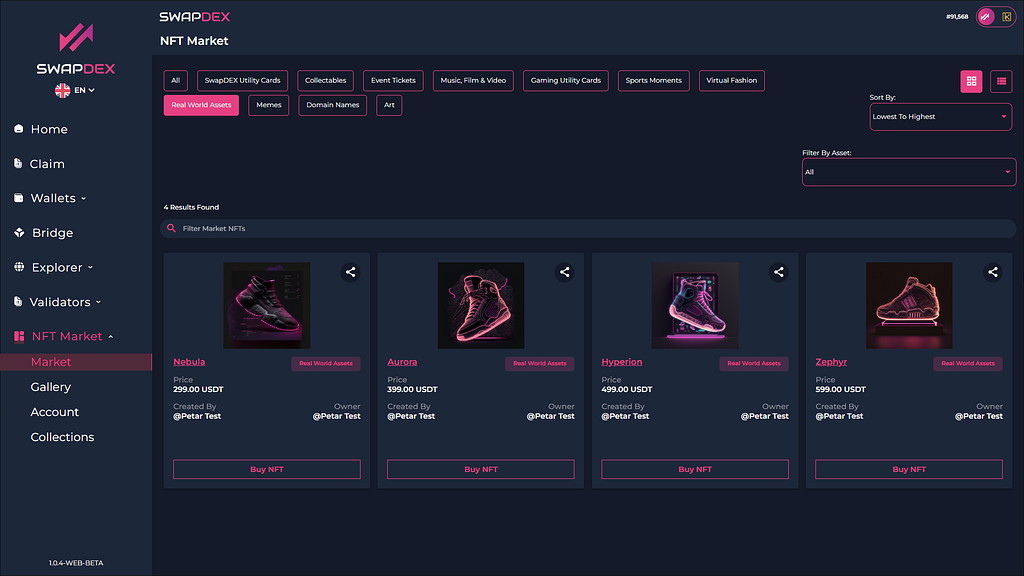Filter by Memes category
Viewport: 1024px width, 576px height.
[268, 105]
